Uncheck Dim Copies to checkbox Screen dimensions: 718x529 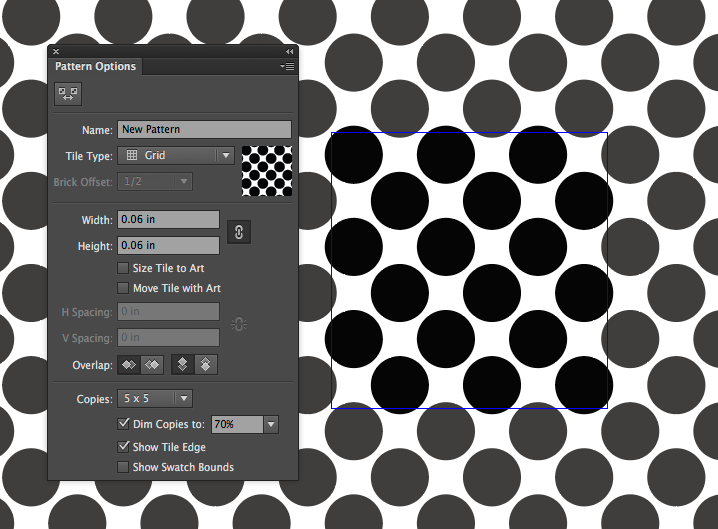[123, 424]
